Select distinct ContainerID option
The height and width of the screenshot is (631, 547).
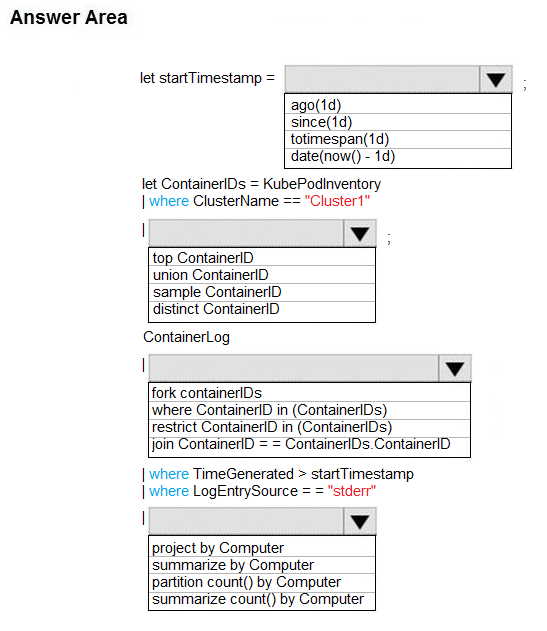click(262, 309)
